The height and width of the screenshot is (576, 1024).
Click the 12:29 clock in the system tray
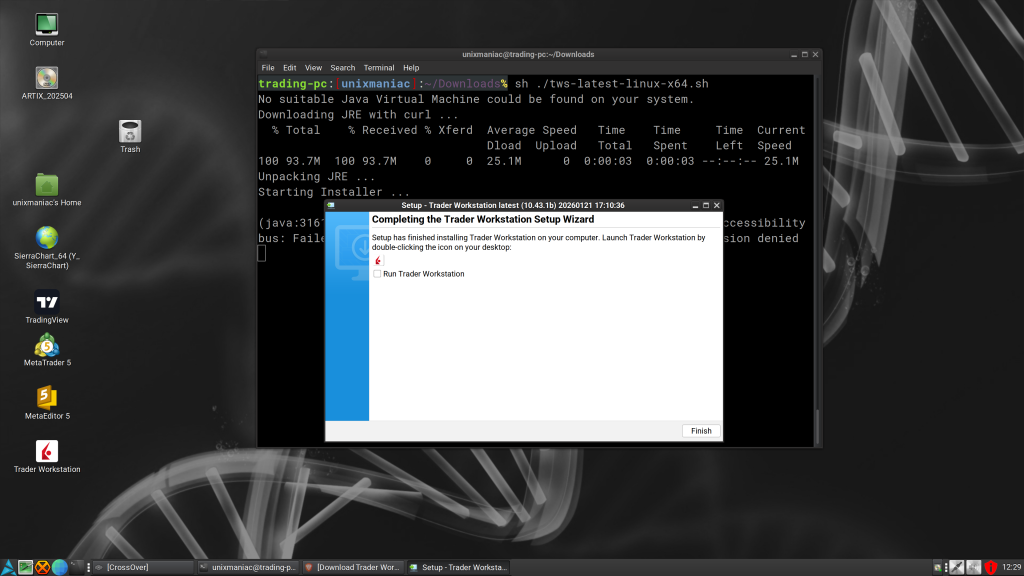tap(1010, 566)
